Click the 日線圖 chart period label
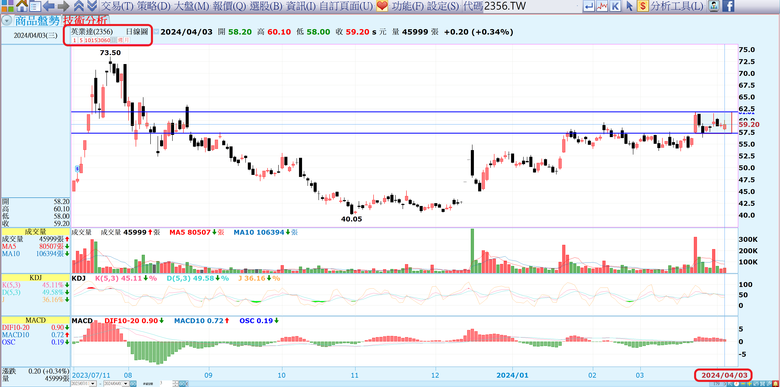The image size is (780, 387). coord(137,31)
